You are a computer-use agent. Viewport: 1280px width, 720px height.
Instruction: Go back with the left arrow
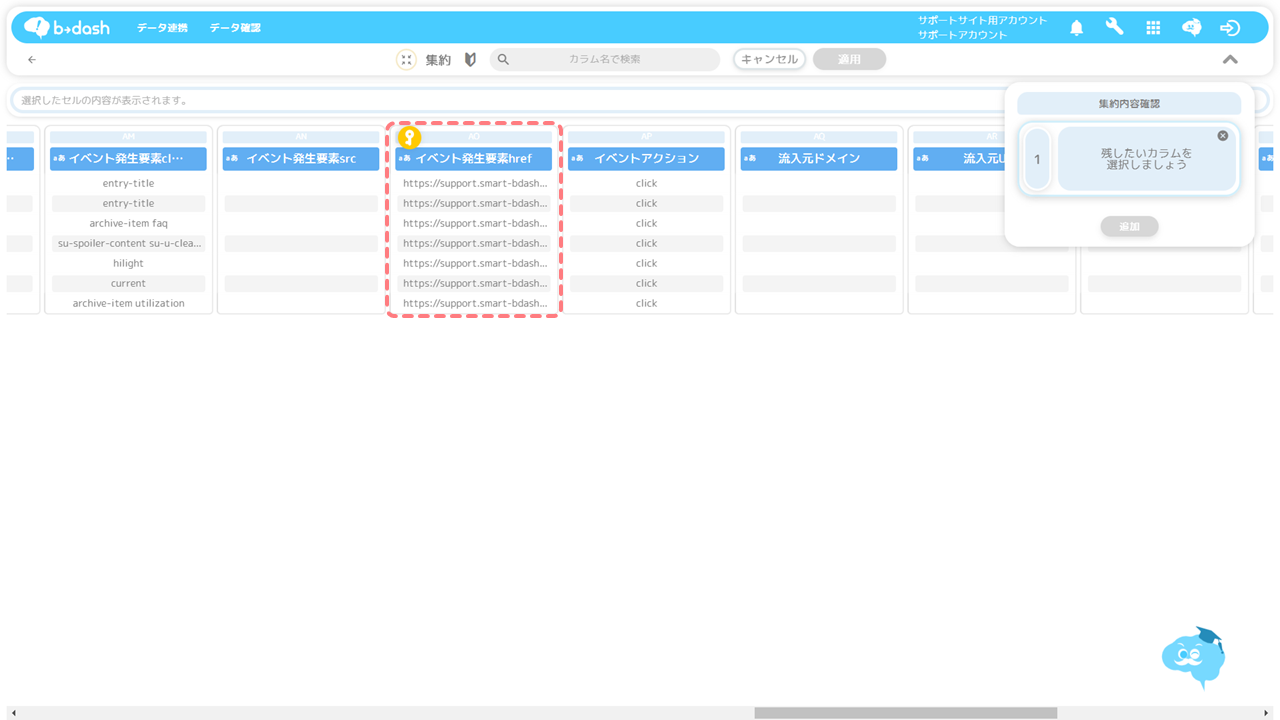pos(32,60)
